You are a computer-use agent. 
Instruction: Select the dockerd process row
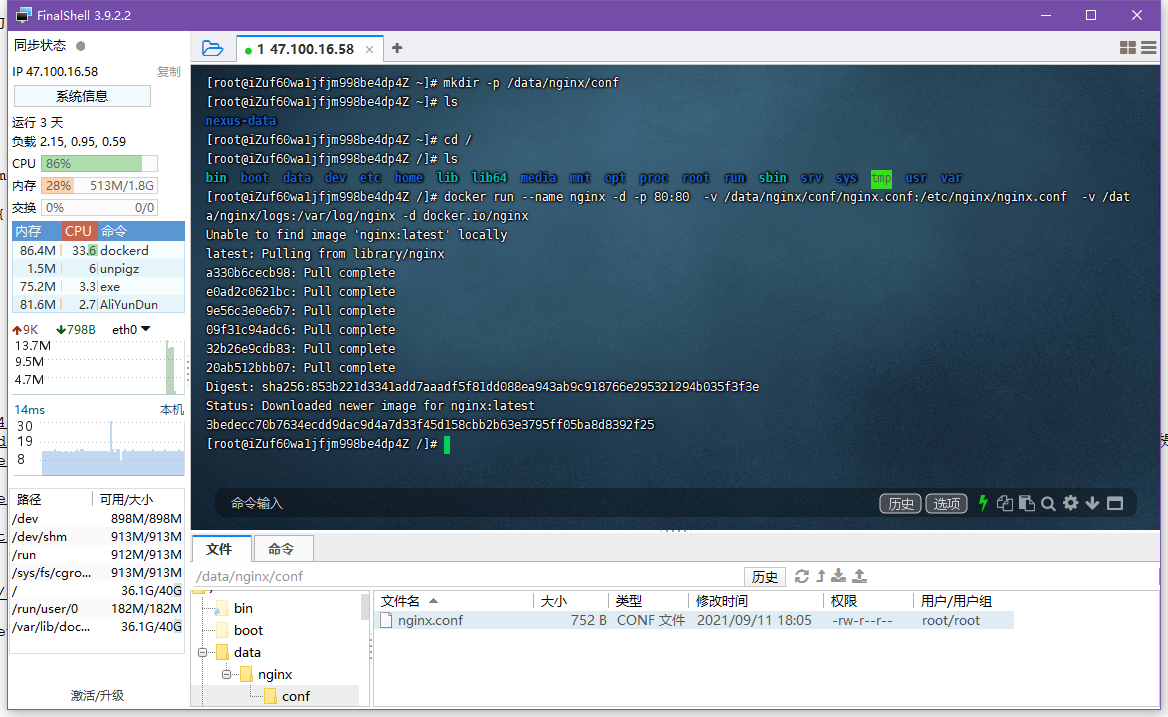tap(98, 251)
